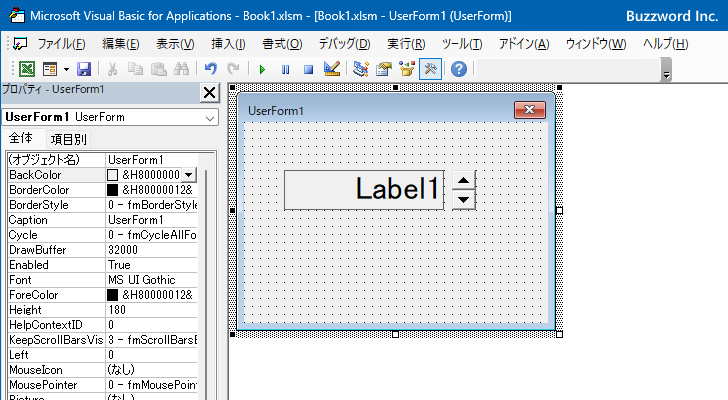Click the BorderColor black color swatch
The width and height of the screenshot is (728, 400).
[112, 190]
